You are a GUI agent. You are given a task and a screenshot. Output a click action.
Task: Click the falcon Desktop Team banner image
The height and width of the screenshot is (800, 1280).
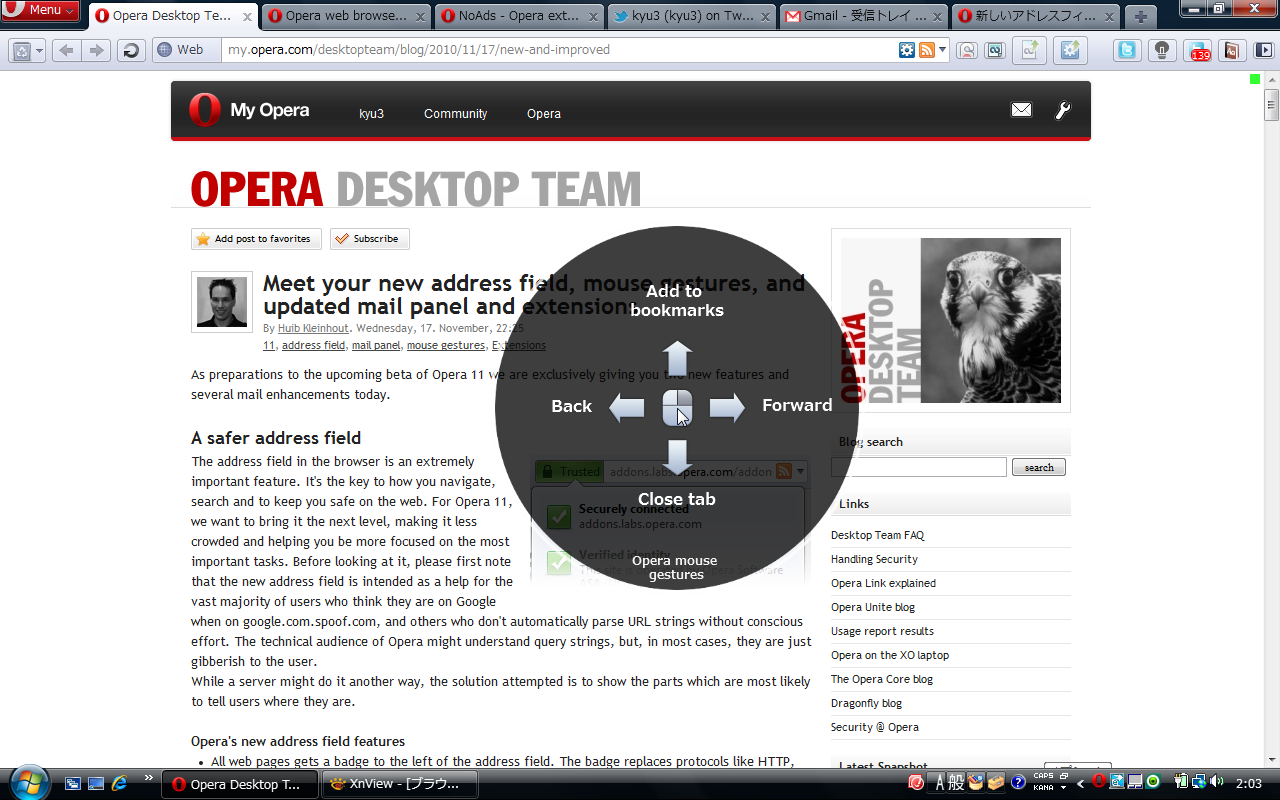point(950,320)
